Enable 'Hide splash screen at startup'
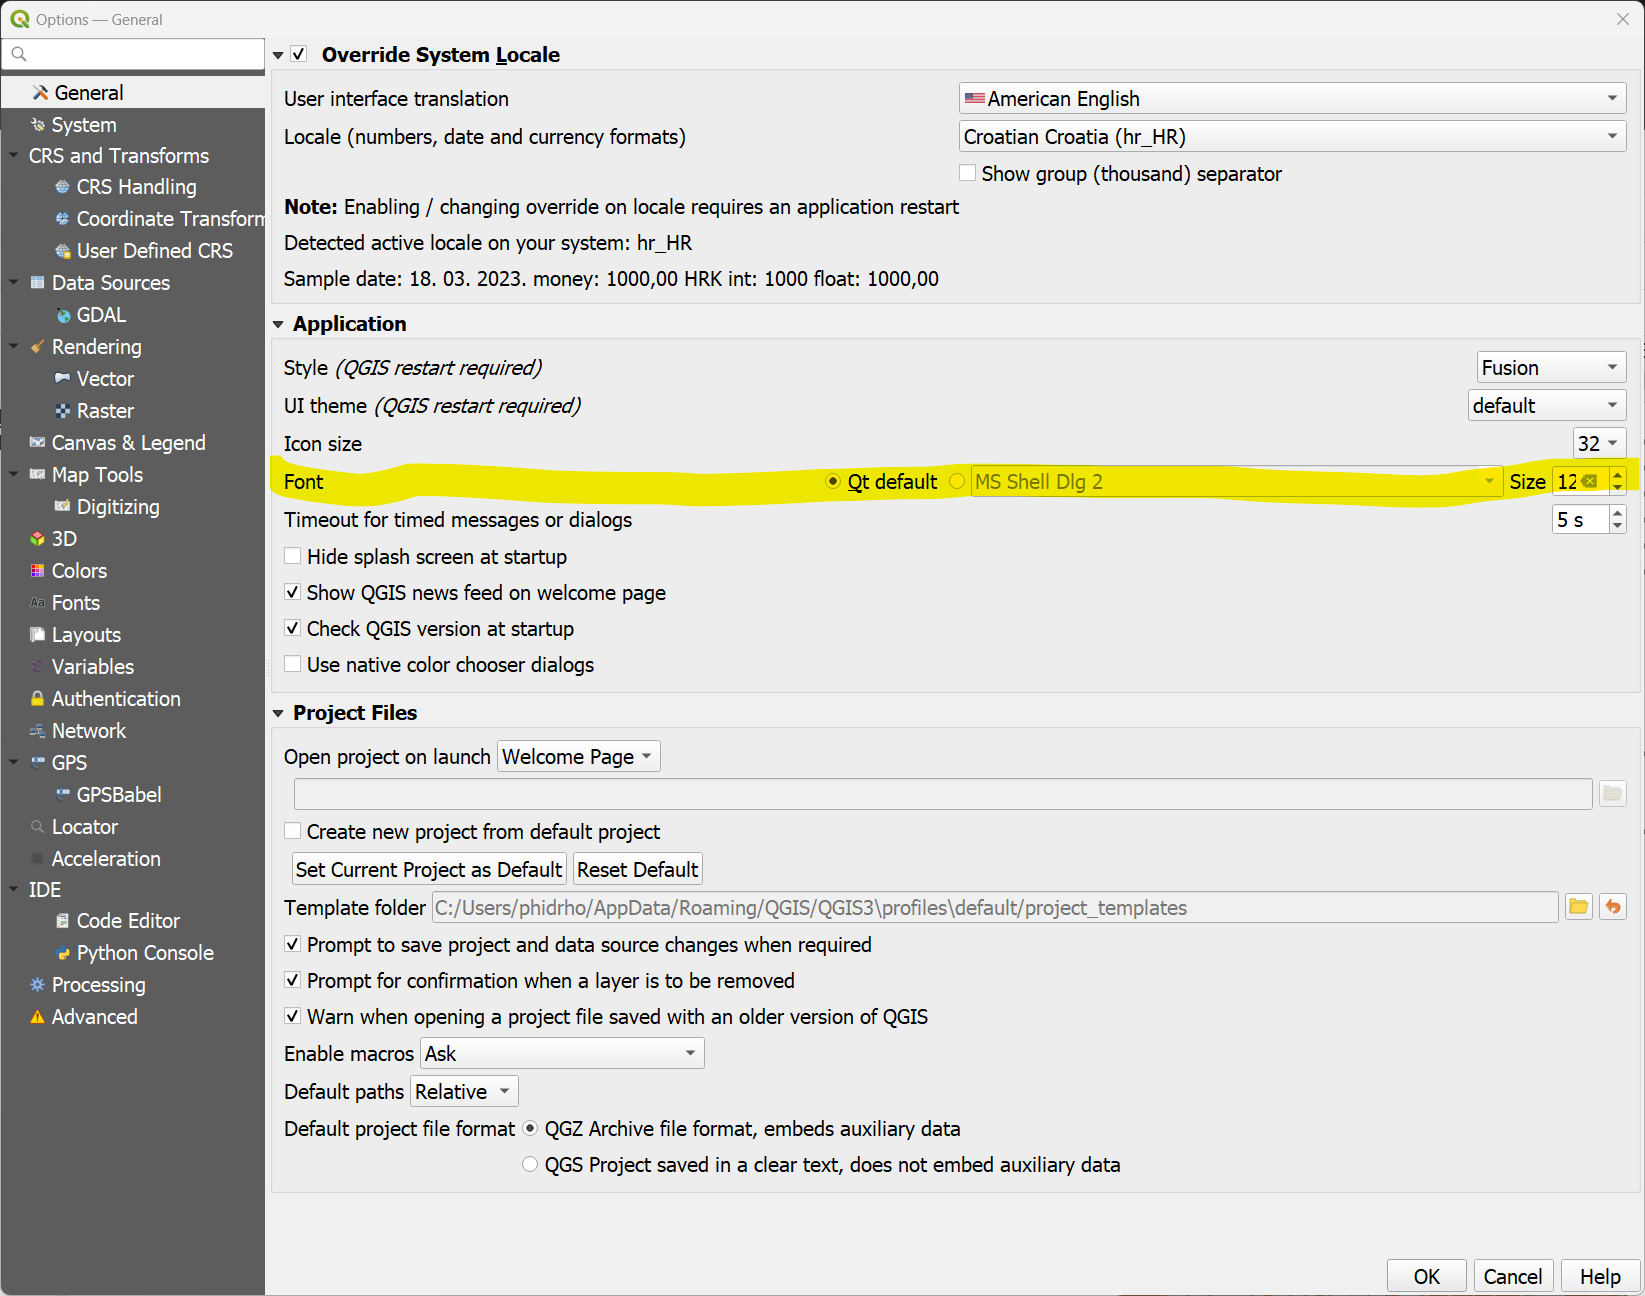The width and height of the screenshot is (1645, 1296). (x=292, y=556)
